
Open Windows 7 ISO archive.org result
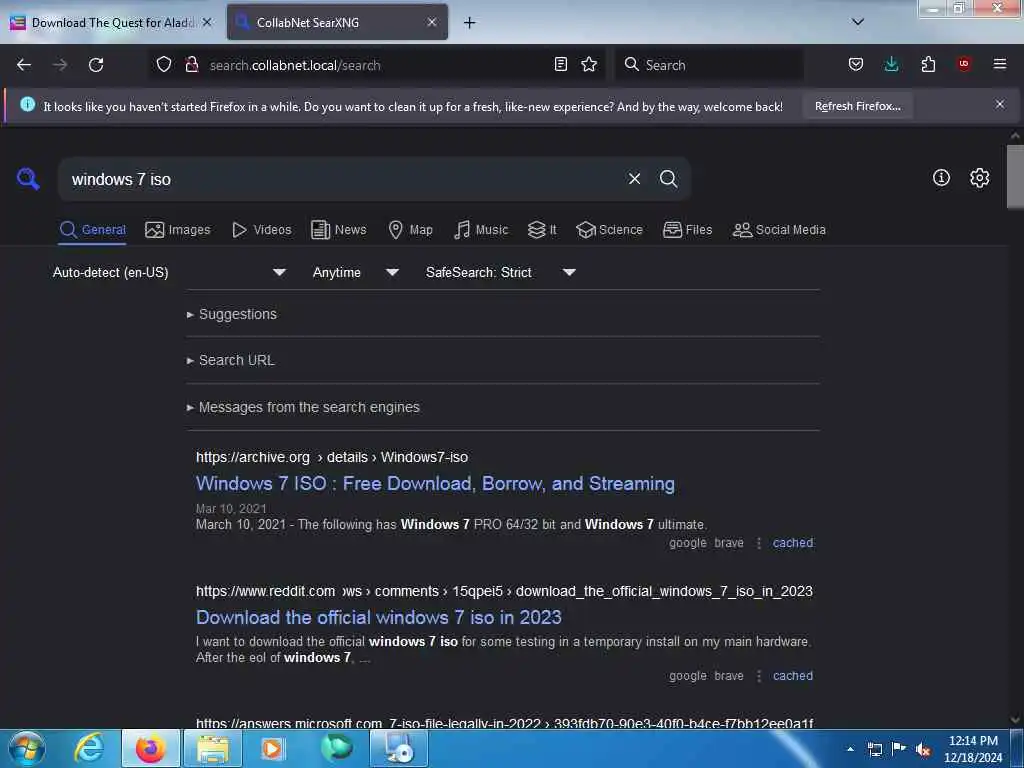(435, 484)
